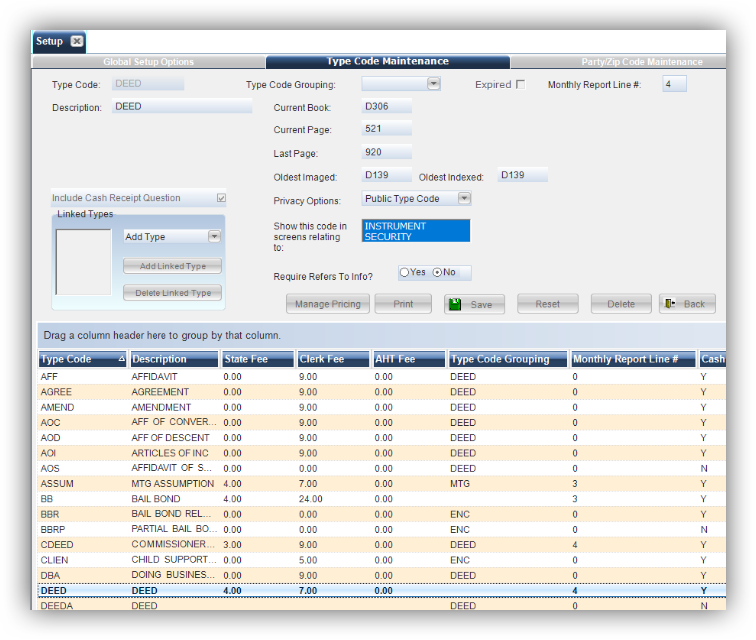Screen dimensions: 756x640
Task: Click the Print button
Action: tap(403, 304)
